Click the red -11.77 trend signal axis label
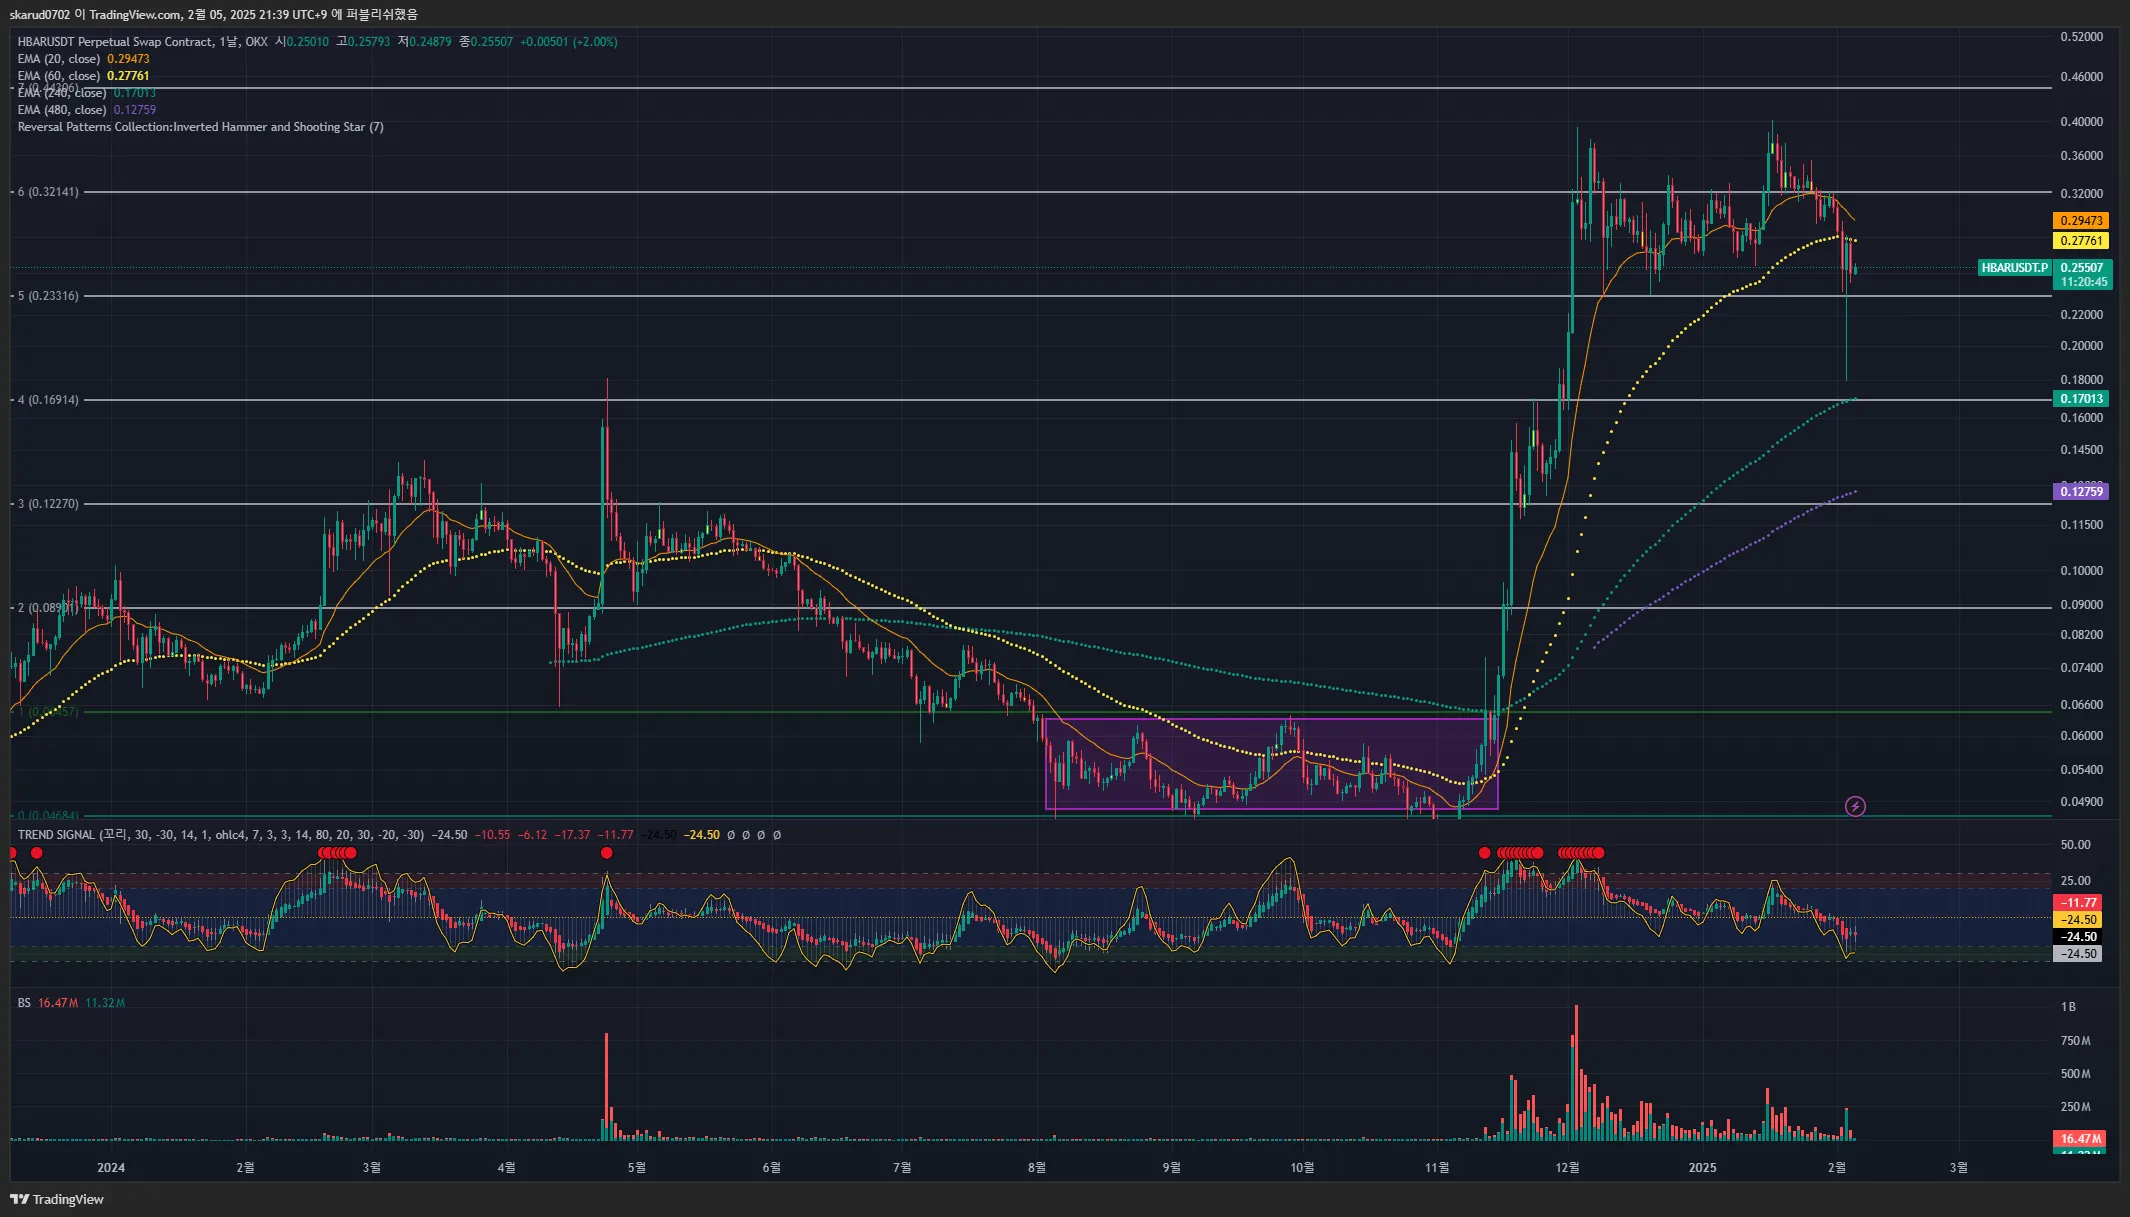2130x1217 pixels. pos(2078,903)
